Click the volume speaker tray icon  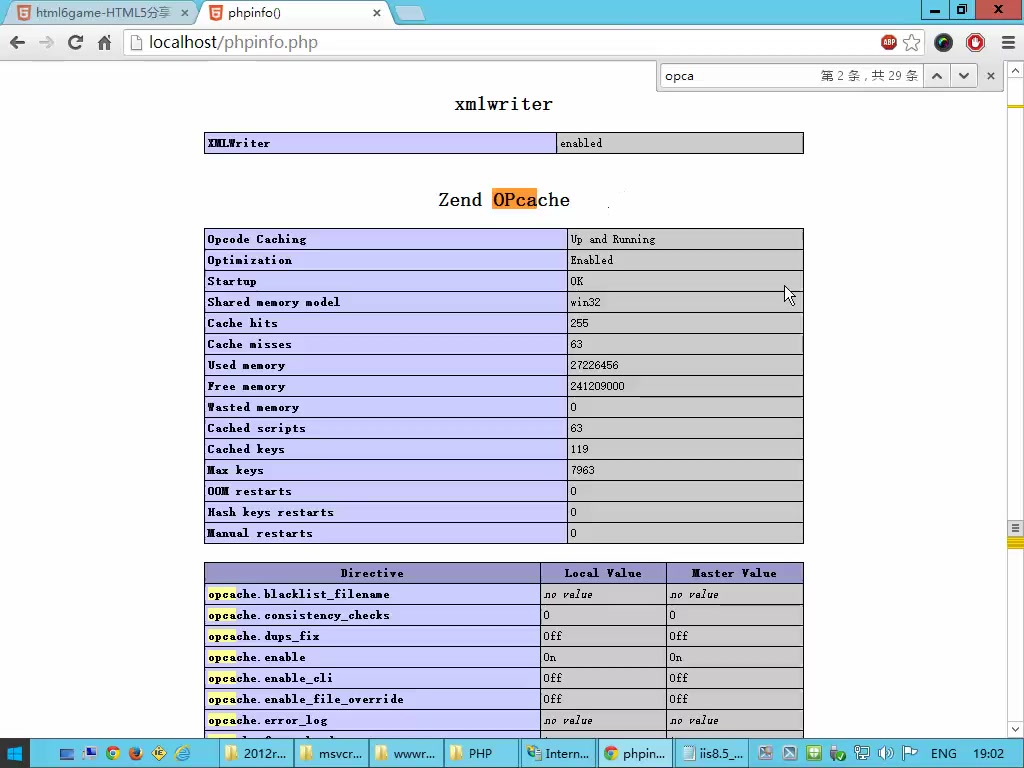click(x=886, y=754)
